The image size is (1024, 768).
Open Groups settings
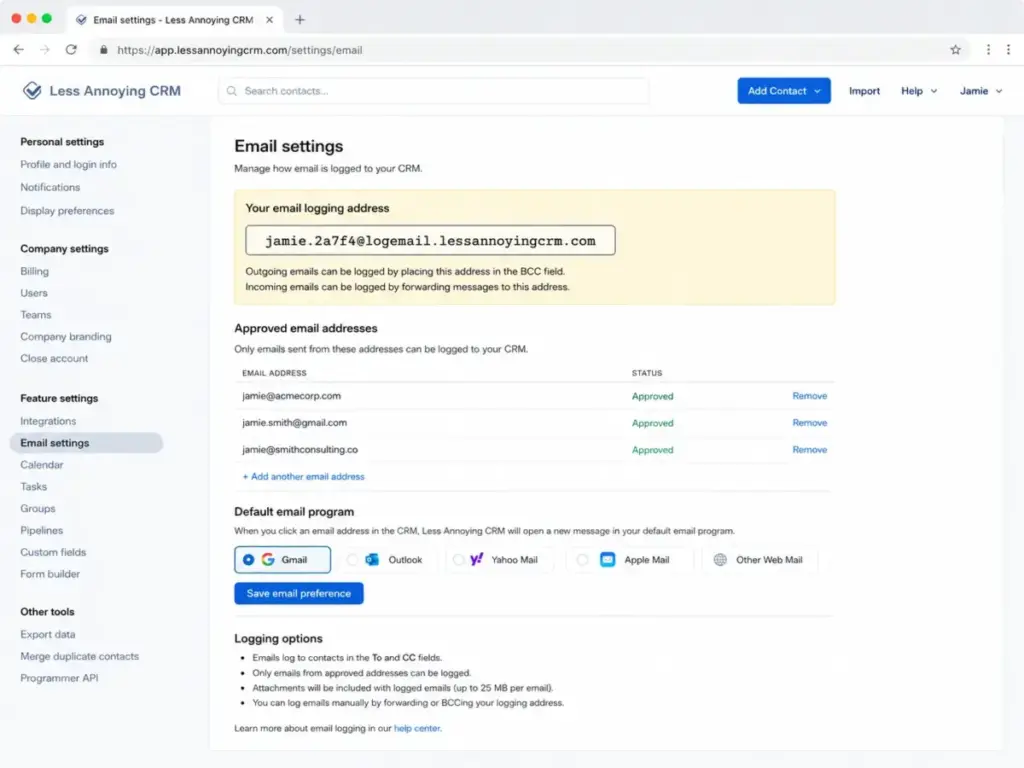point(38,509)
